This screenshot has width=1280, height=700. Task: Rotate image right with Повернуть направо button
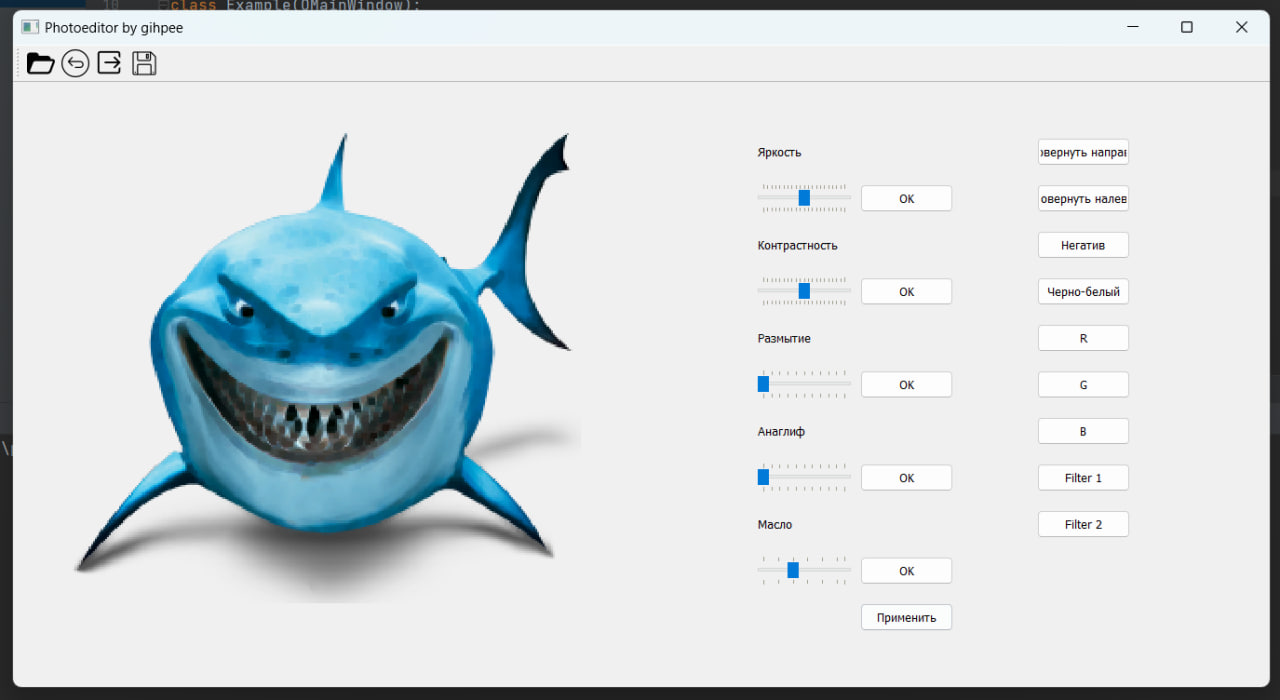tap(1083, 152)
